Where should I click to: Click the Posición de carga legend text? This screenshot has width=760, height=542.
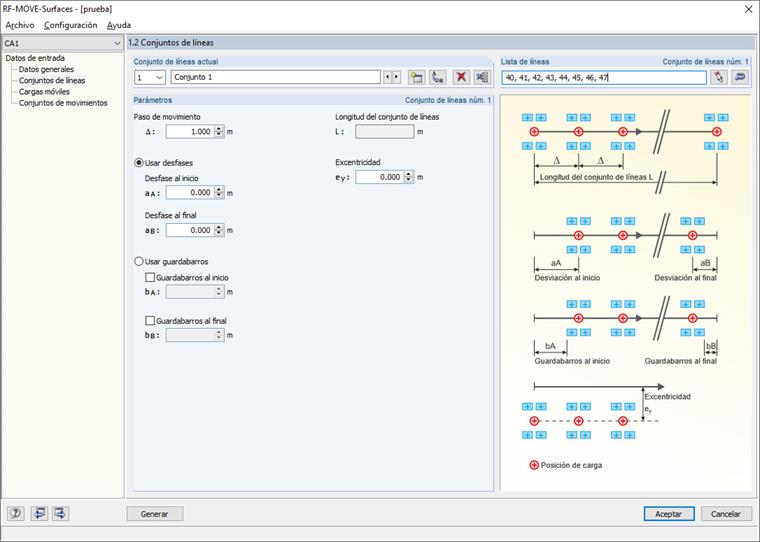pos(571,465)
